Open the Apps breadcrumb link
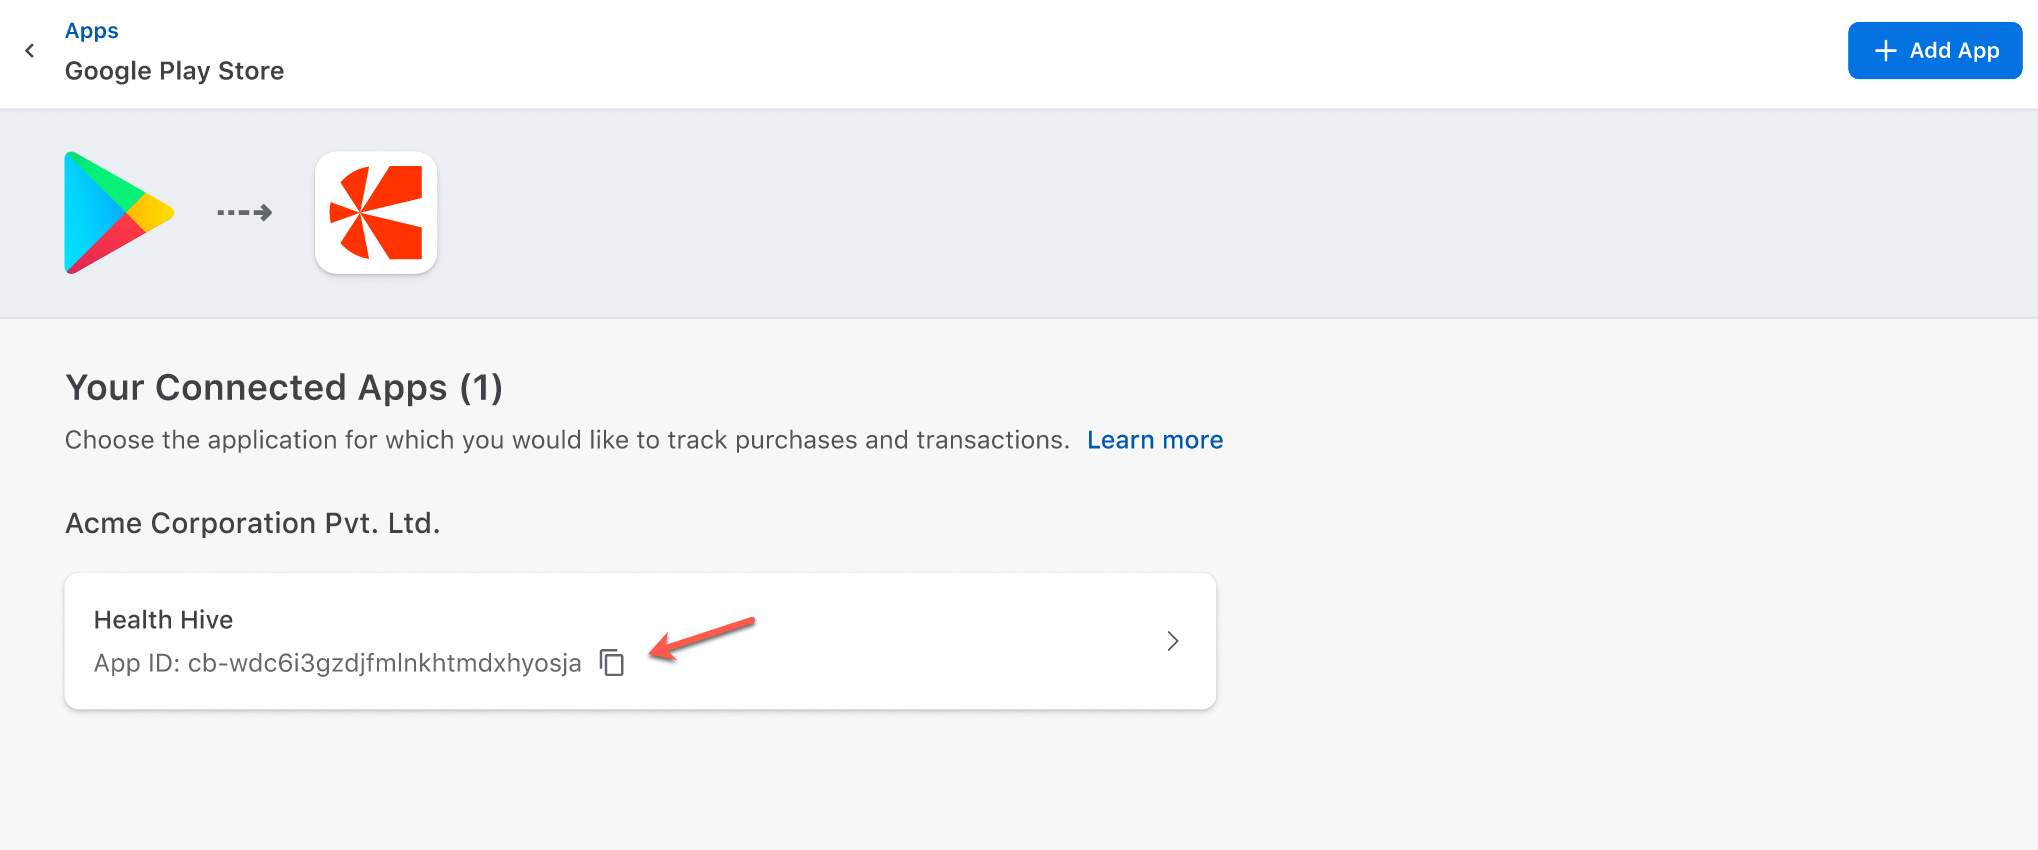The height and width of the screenshot is (850, 2038). click(91, 31)
